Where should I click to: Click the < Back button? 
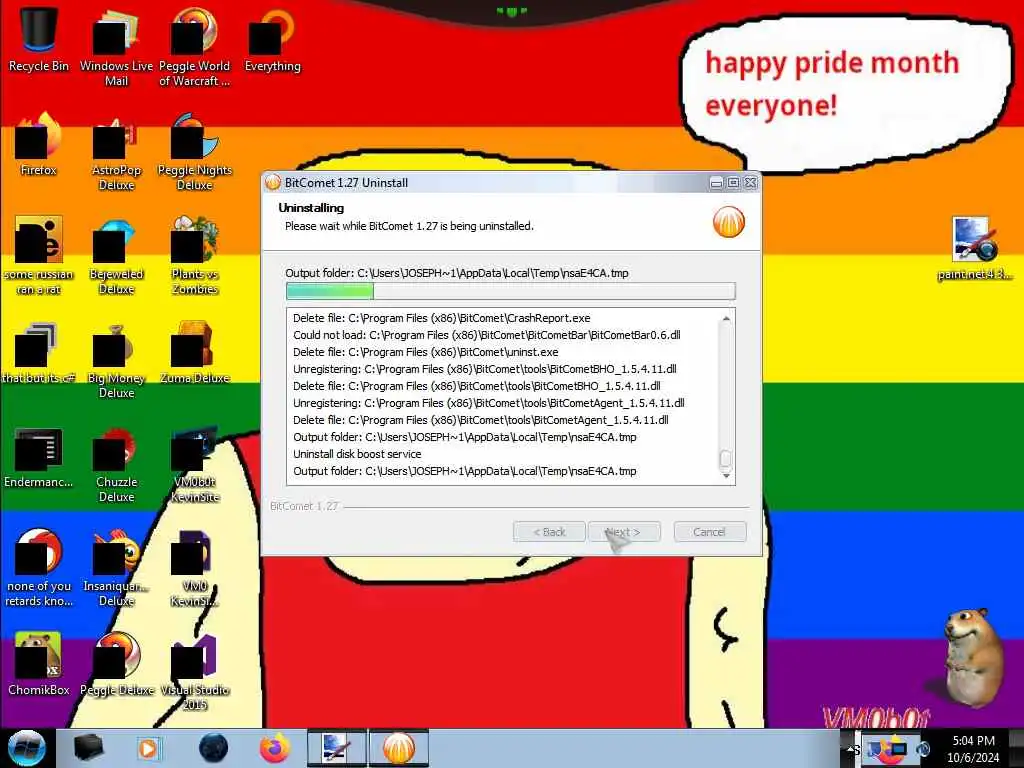coord(549,532)
